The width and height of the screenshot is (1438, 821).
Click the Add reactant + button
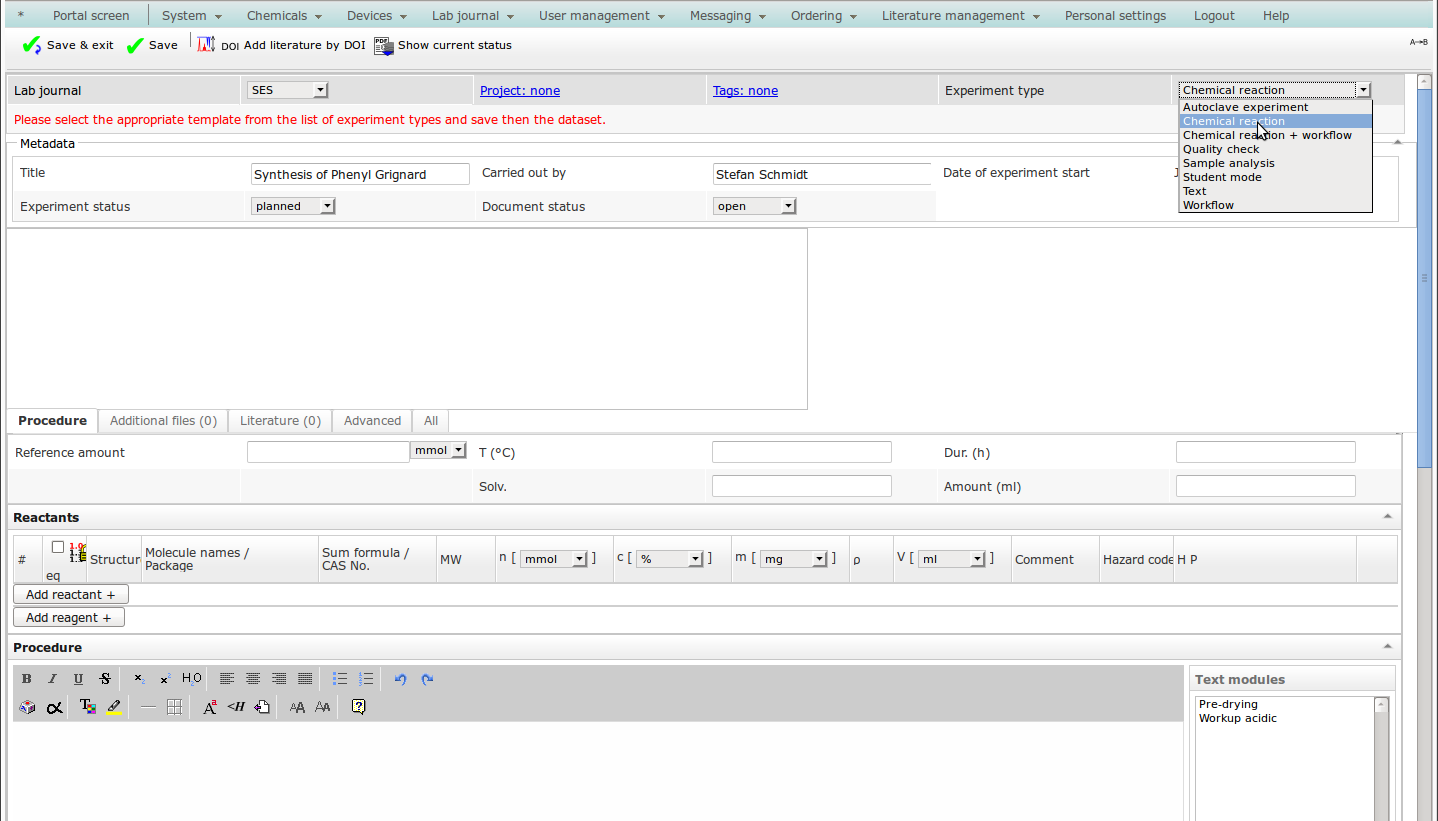(x=70, y=594)
